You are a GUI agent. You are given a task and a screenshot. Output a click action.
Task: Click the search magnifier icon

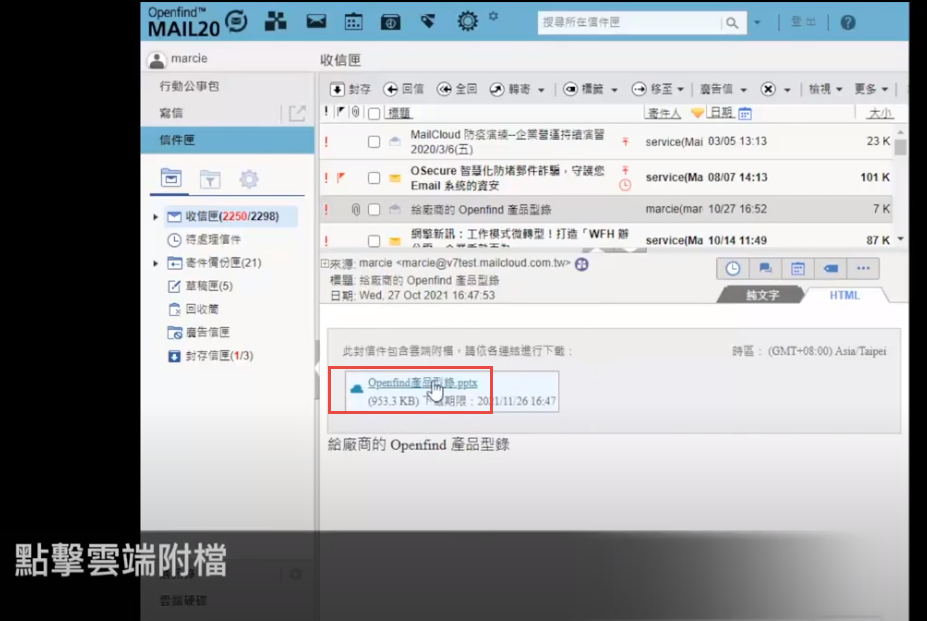pos(732,22)
